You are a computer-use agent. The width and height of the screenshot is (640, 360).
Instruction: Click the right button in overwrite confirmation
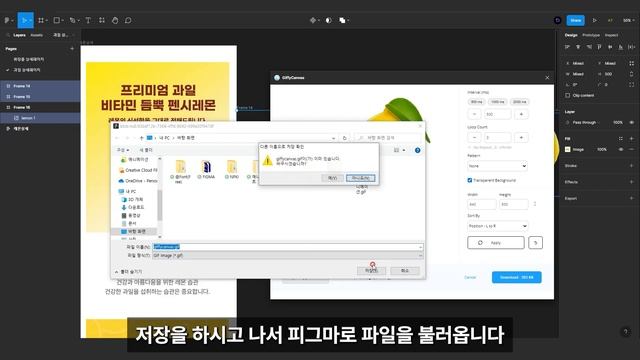[x=360, y=178]
